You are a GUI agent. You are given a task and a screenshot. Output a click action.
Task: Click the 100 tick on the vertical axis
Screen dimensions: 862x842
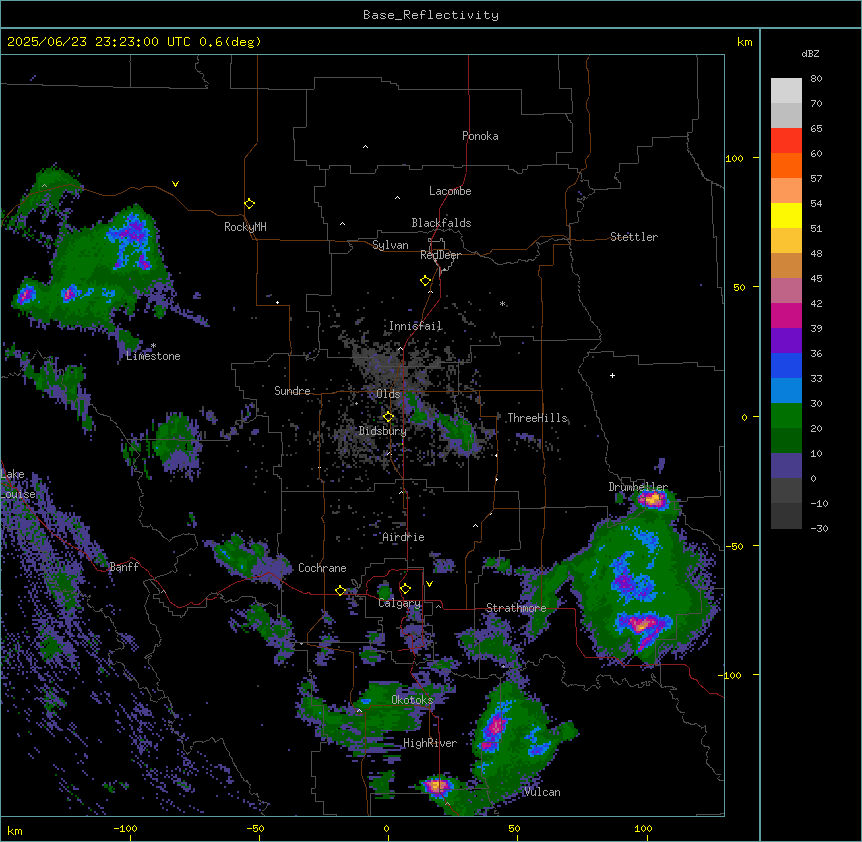734,158
